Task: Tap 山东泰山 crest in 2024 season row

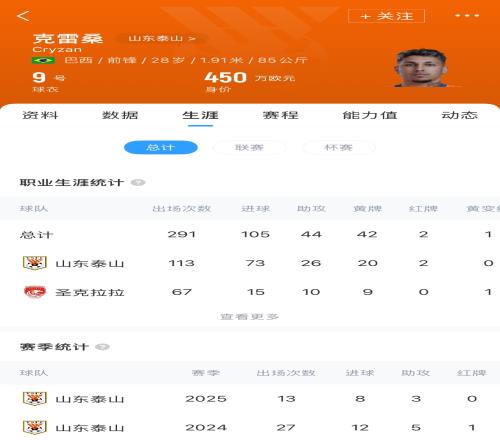Action: (x=35, y=427)
